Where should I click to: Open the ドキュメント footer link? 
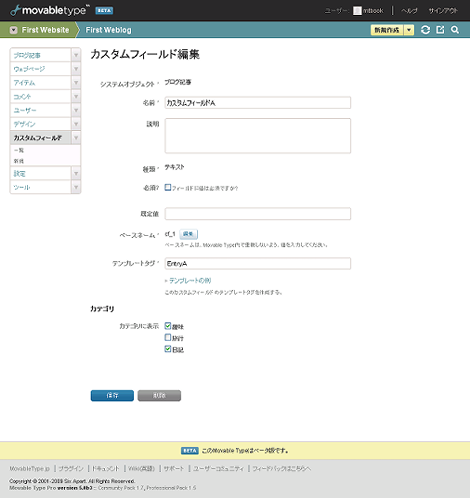tap(106, 469)
